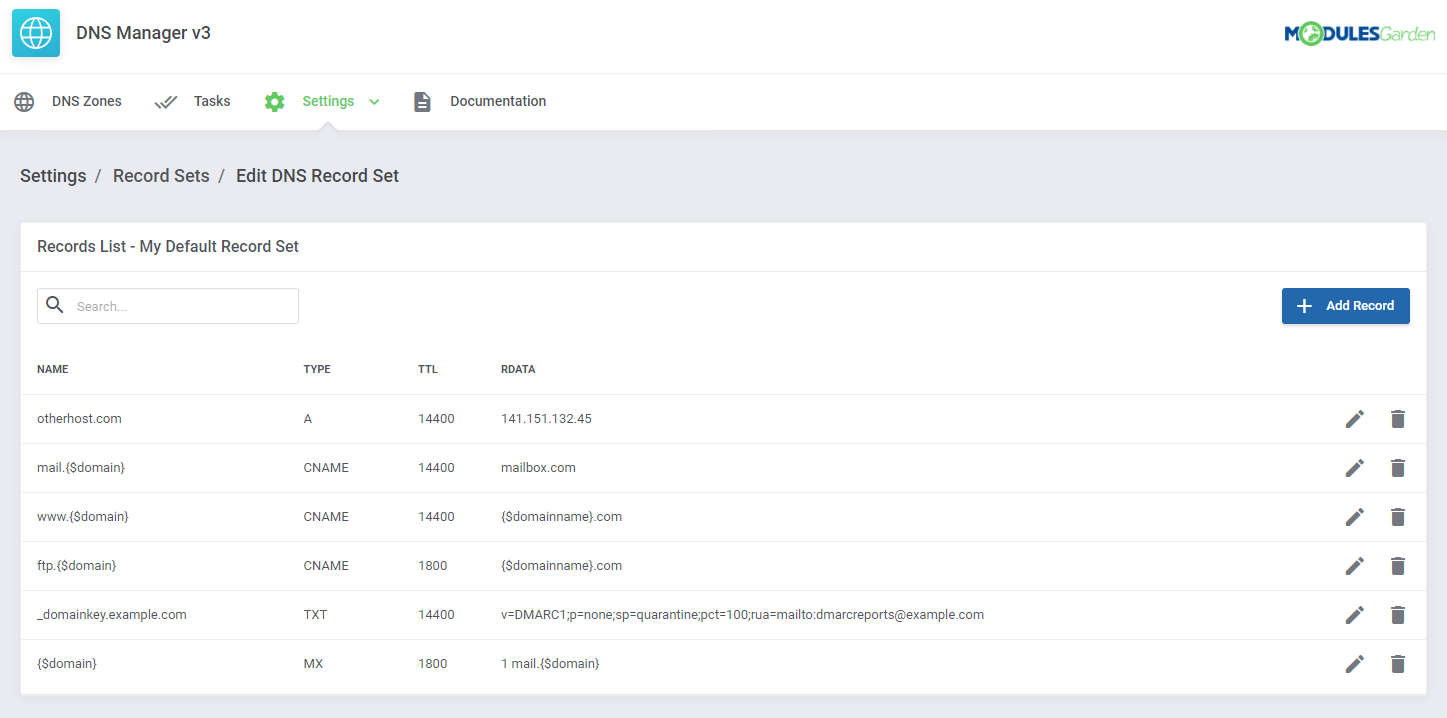This screenshot has height=718, width=1447.
Task: Delete the {$domain} MX record
Action: point(1398,664)
